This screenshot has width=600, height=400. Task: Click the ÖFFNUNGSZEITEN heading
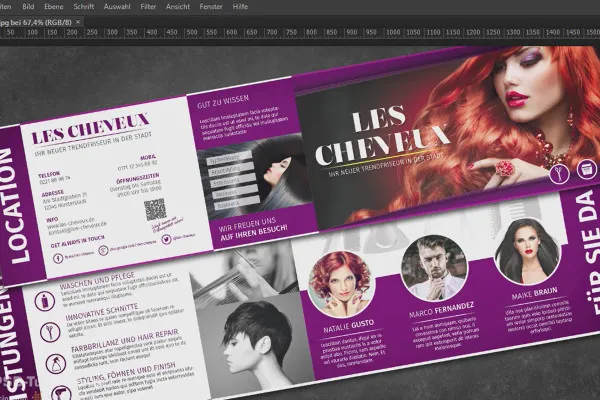[138, 178]
